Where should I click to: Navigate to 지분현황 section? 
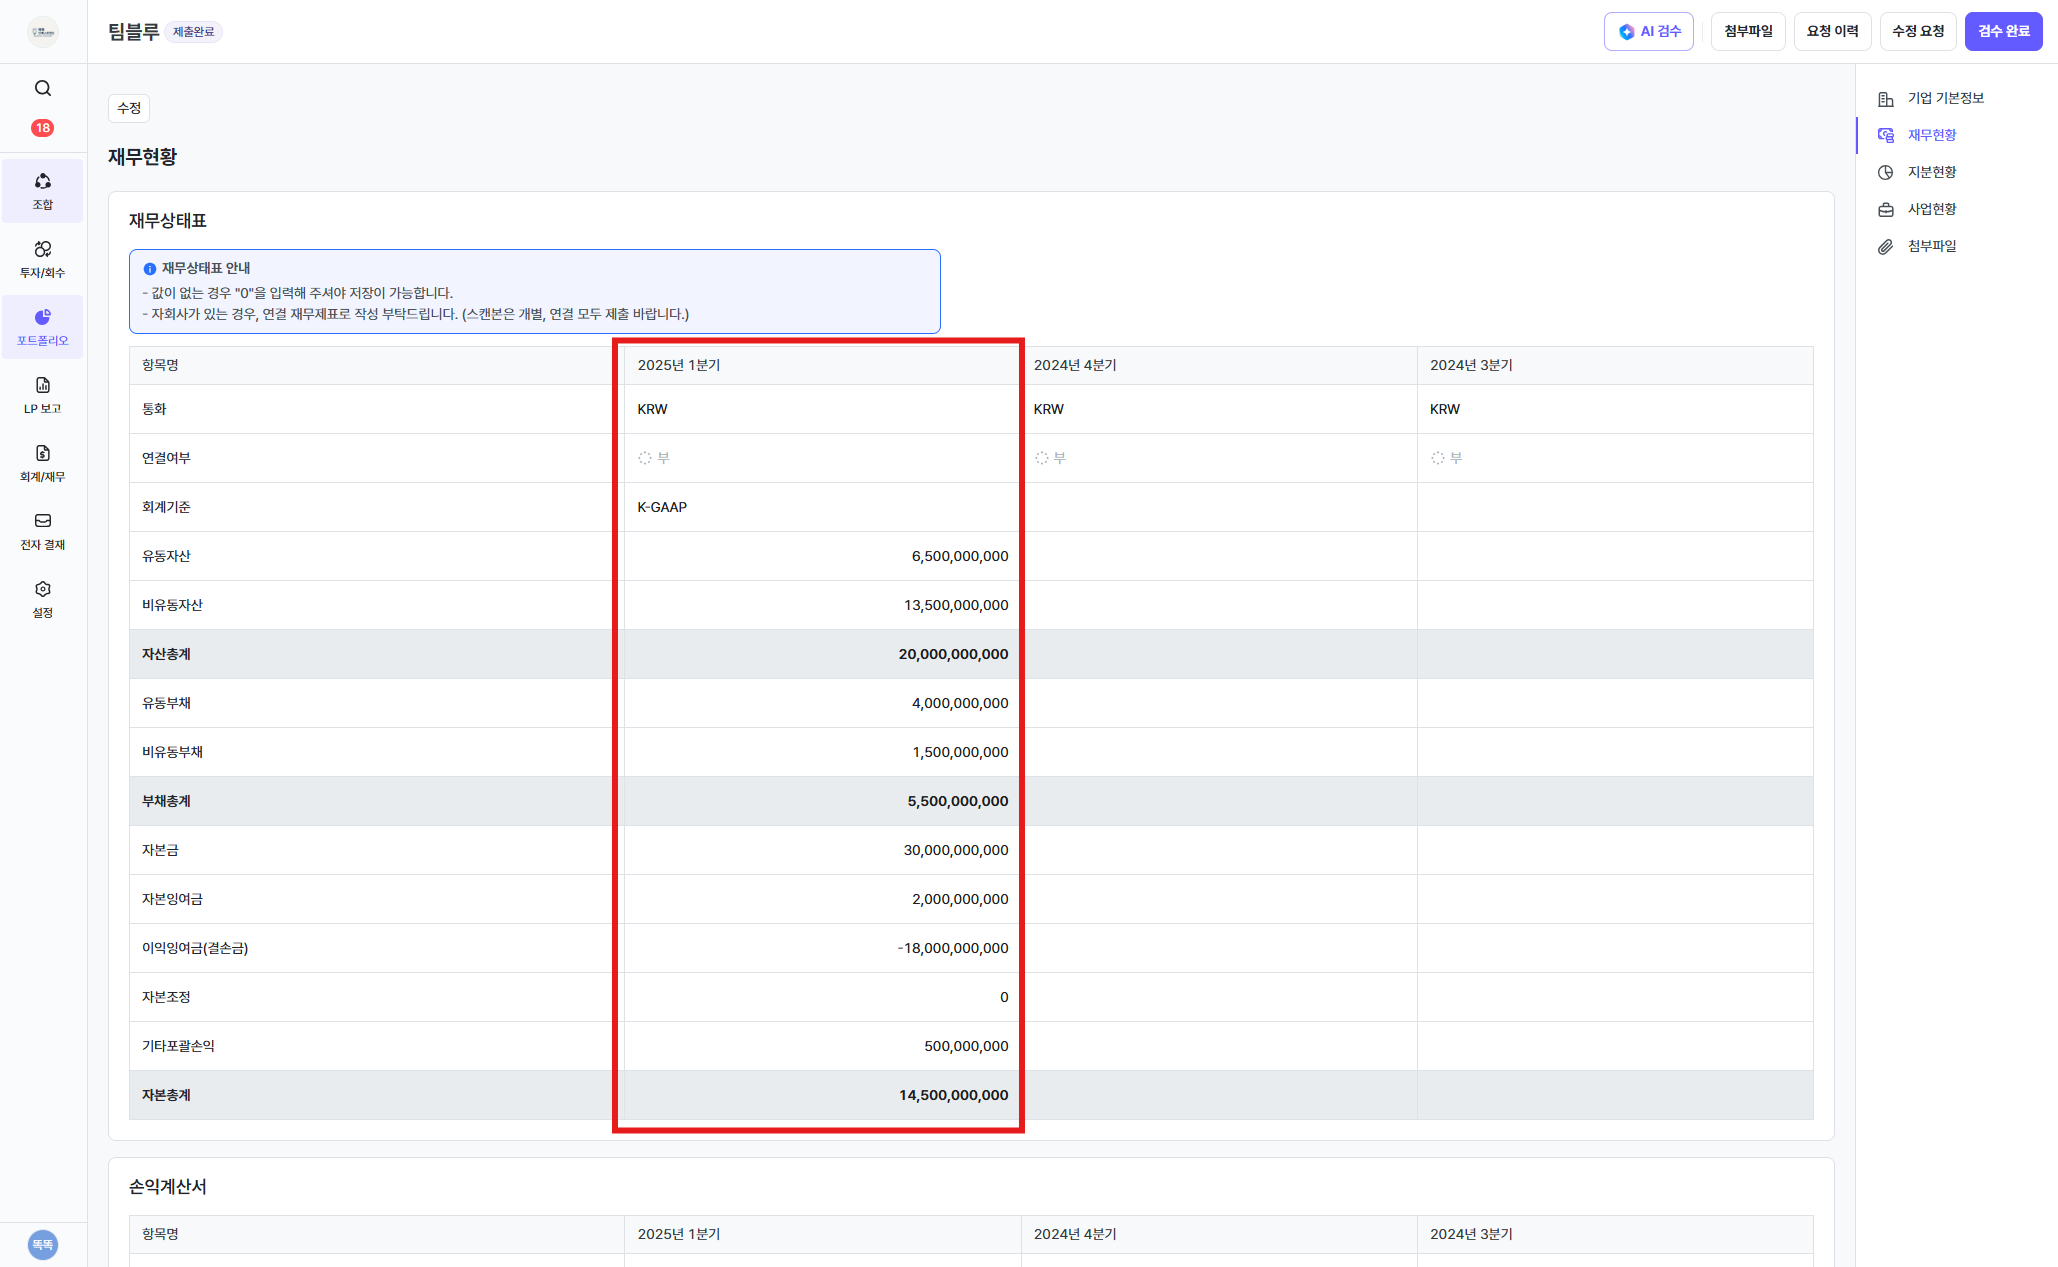click(1931, 172)
